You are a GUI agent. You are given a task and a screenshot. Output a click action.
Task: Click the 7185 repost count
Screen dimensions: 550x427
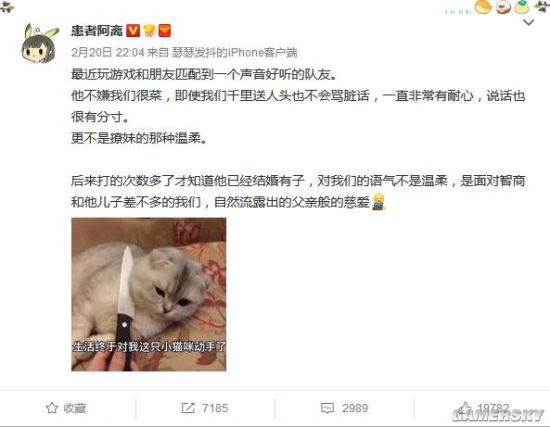215,408
